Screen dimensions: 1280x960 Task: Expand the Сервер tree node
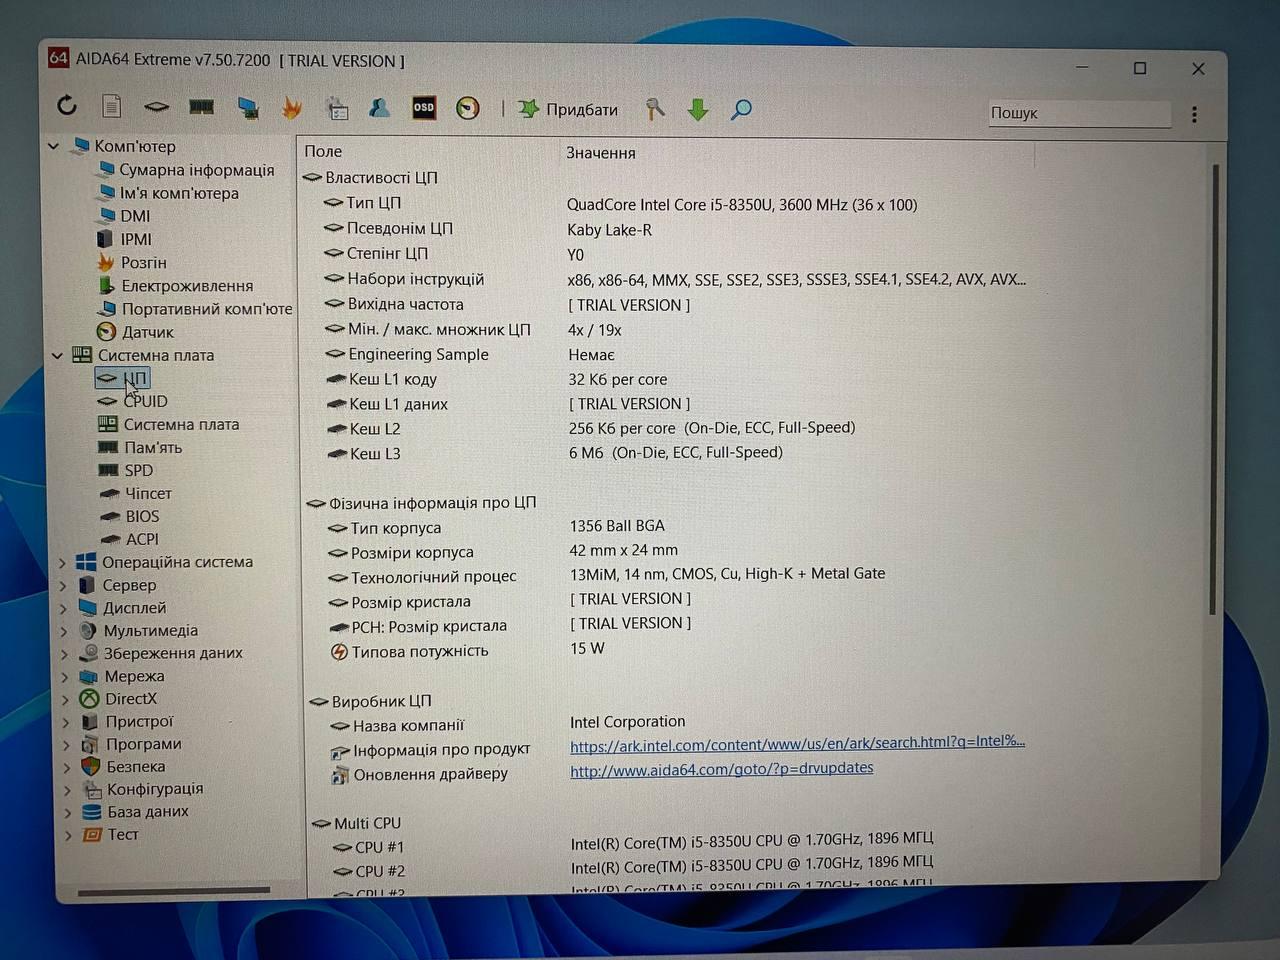64,586
